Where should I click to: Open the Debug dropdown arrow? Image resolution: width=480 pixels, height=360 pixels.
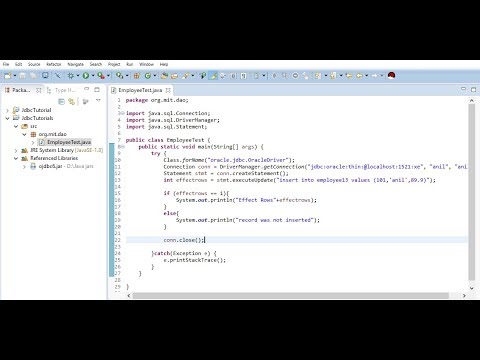(78, 76)
